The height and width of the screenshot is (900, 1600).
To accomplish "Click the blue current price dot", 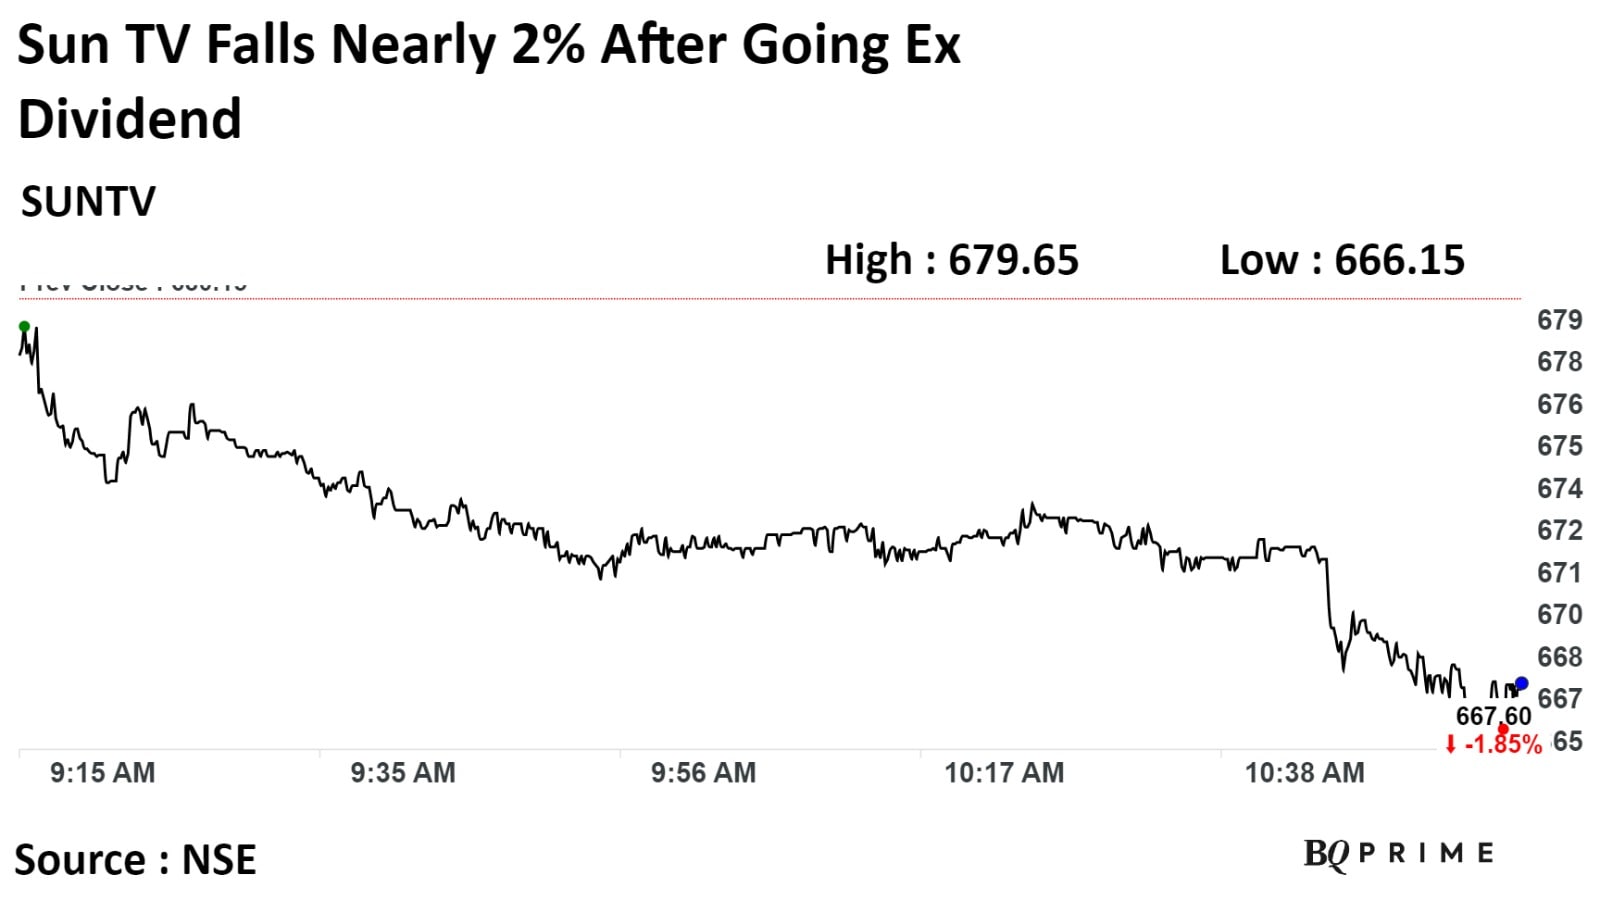I will click(1521, 684).
